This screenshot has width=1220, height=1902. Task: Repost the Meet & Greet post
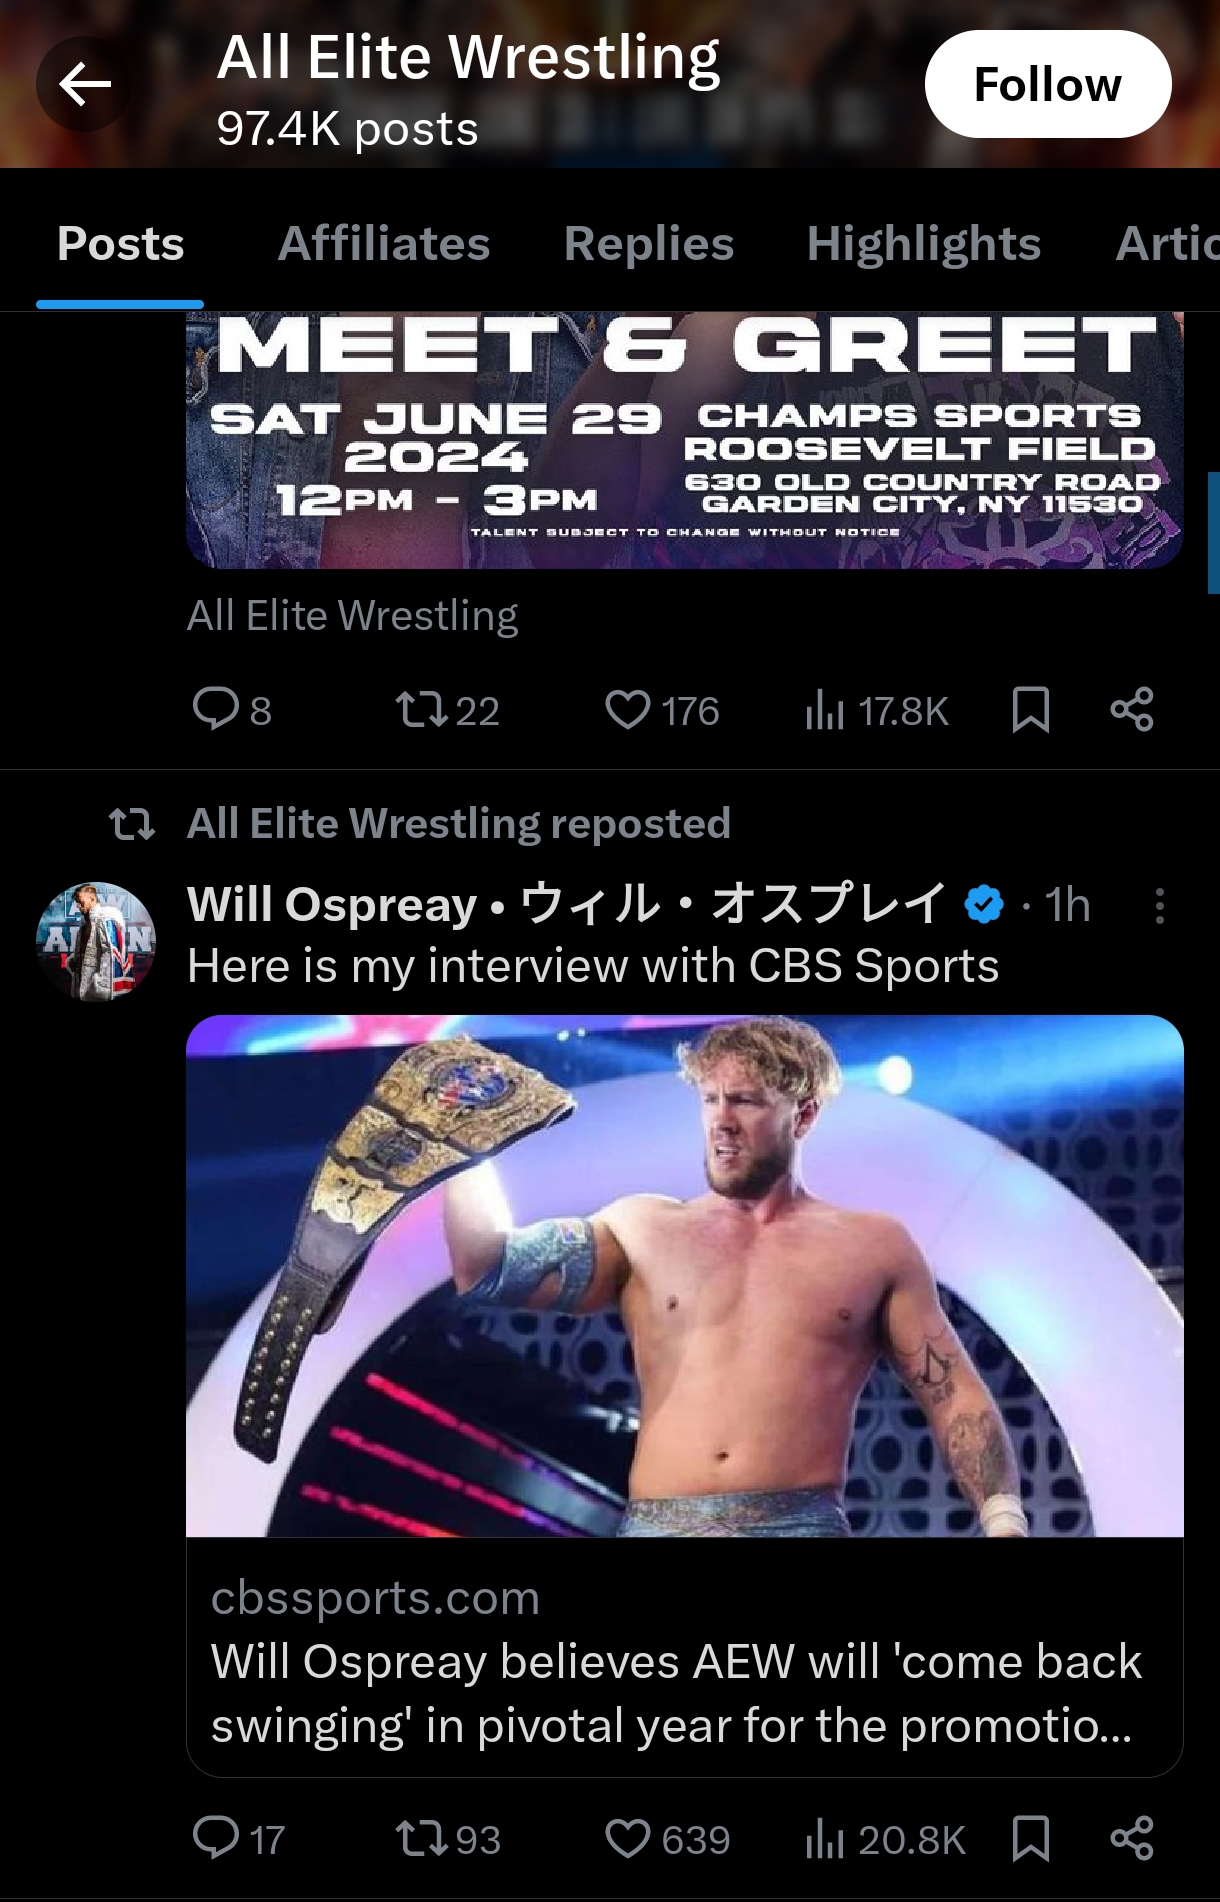(x=447, y=710)
